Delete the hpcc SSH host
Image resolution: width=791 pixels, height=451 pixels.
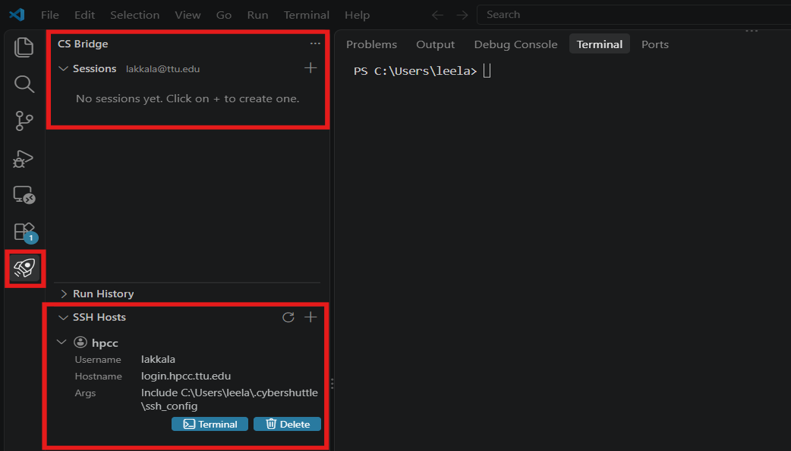point(287,424)
